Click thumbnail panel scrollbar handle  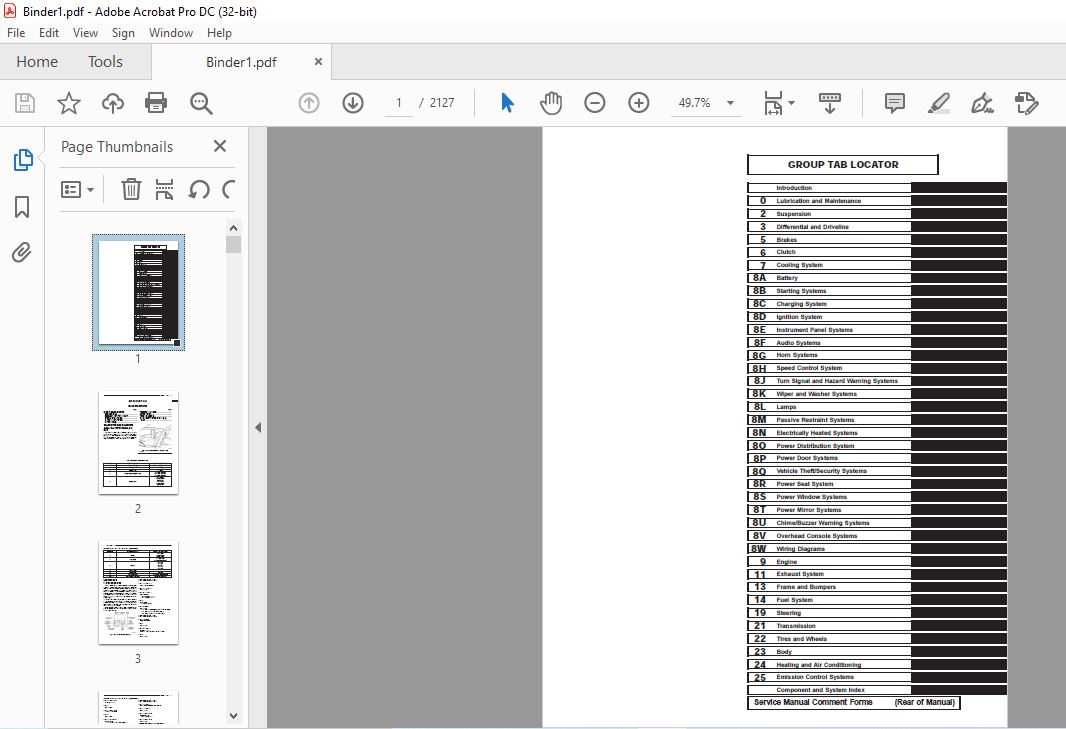pos(233,244)
